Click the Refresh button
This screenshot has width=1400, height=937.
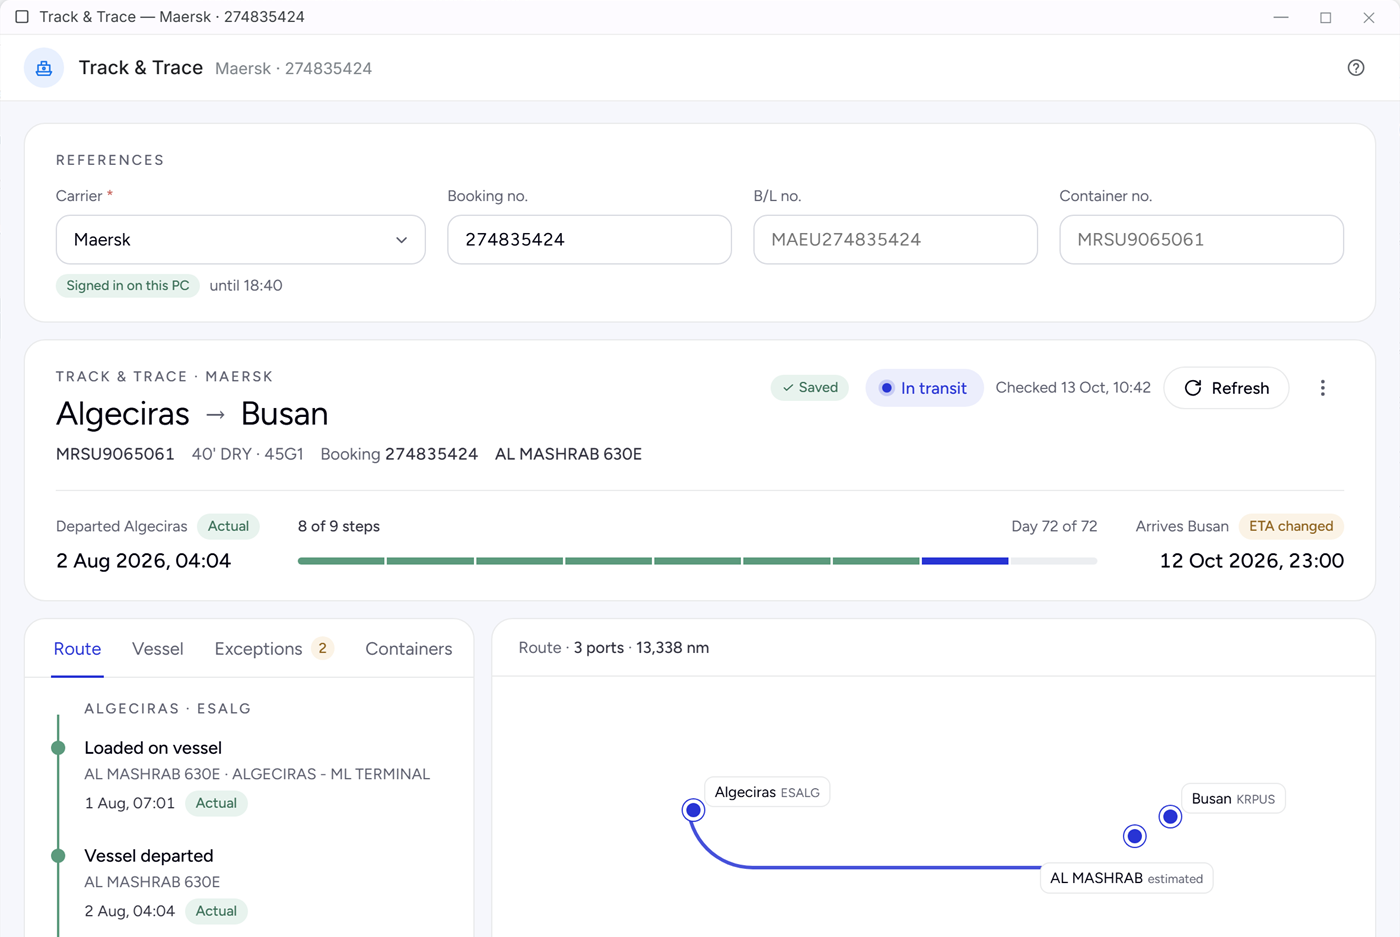(x=1226, y=388)
